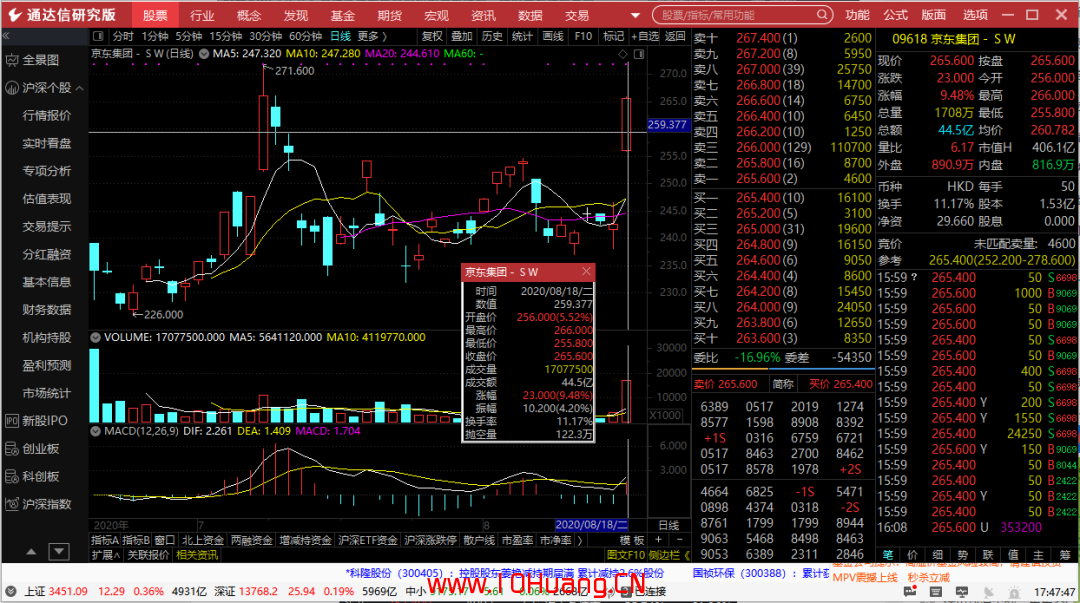Click the 图文F10 button
This screenshot has height=603, width=1080.
coord(625,555)
